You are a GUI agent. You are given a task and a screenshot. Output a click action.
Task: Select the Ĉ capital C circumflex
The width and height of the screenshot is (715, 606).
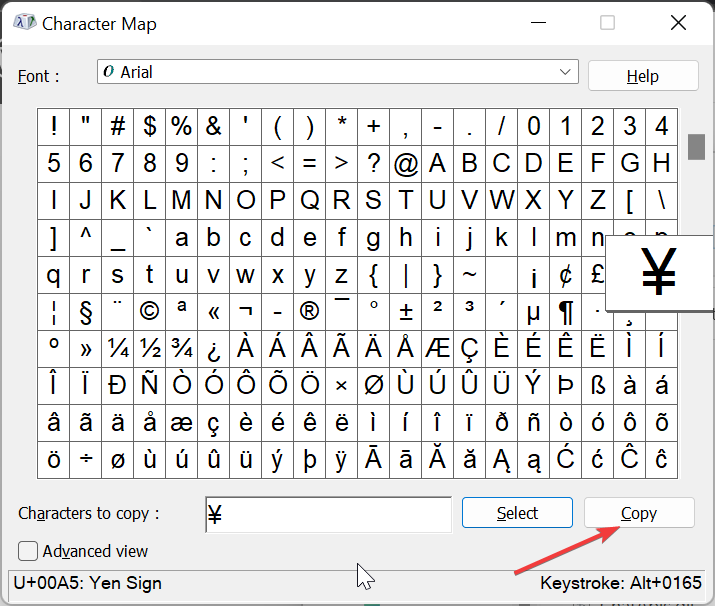pos(629,460)
